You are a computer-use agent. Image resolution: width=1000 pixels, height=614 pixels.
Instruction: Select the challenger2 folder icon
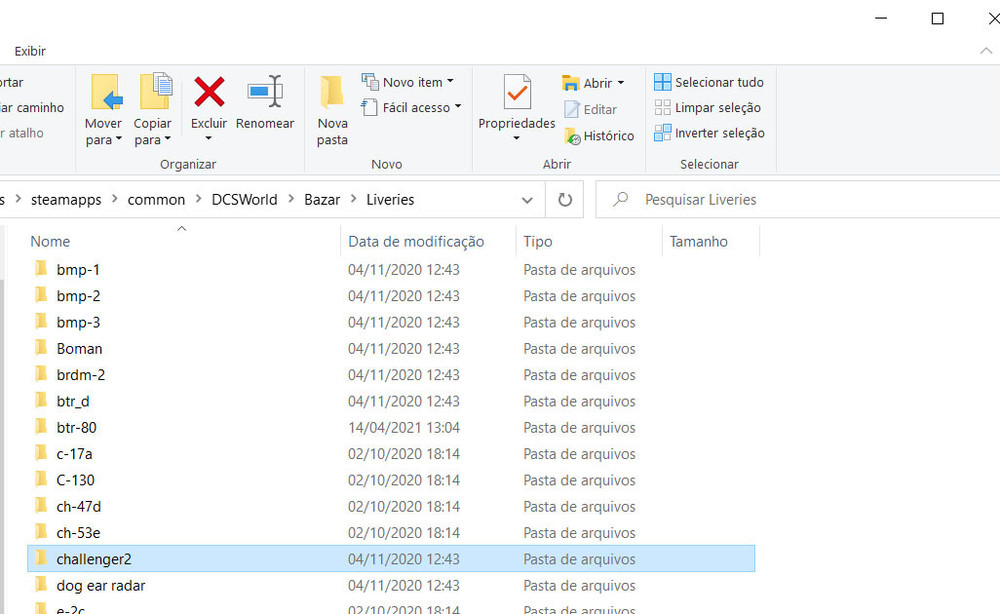click(41, 558)
